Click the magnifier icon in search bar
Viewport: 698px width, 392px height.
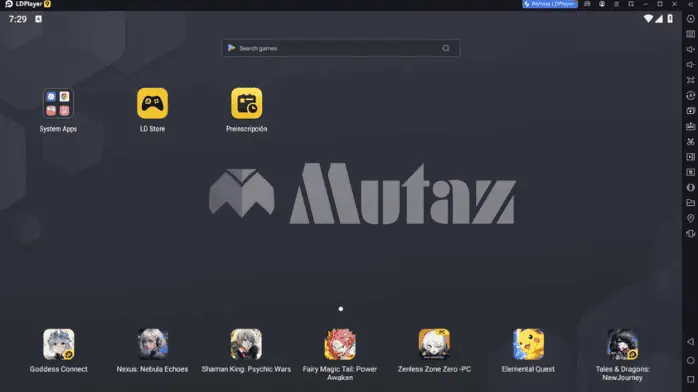(x=446, y=48)
